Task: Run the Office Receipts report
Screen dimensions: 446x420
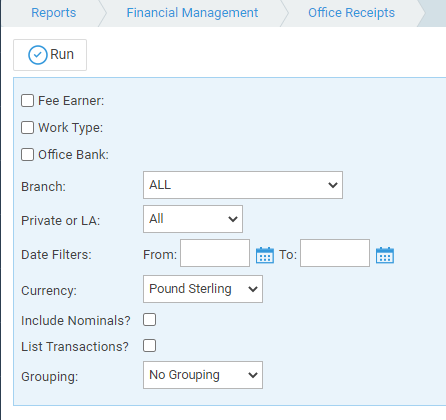Action: [50, 55]
